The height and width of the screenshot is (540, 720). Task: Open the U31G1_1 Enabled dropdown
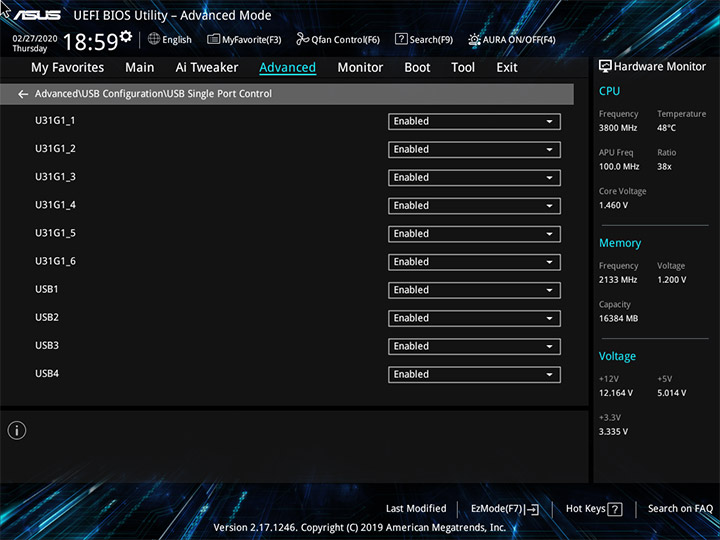tap(474, 122)
